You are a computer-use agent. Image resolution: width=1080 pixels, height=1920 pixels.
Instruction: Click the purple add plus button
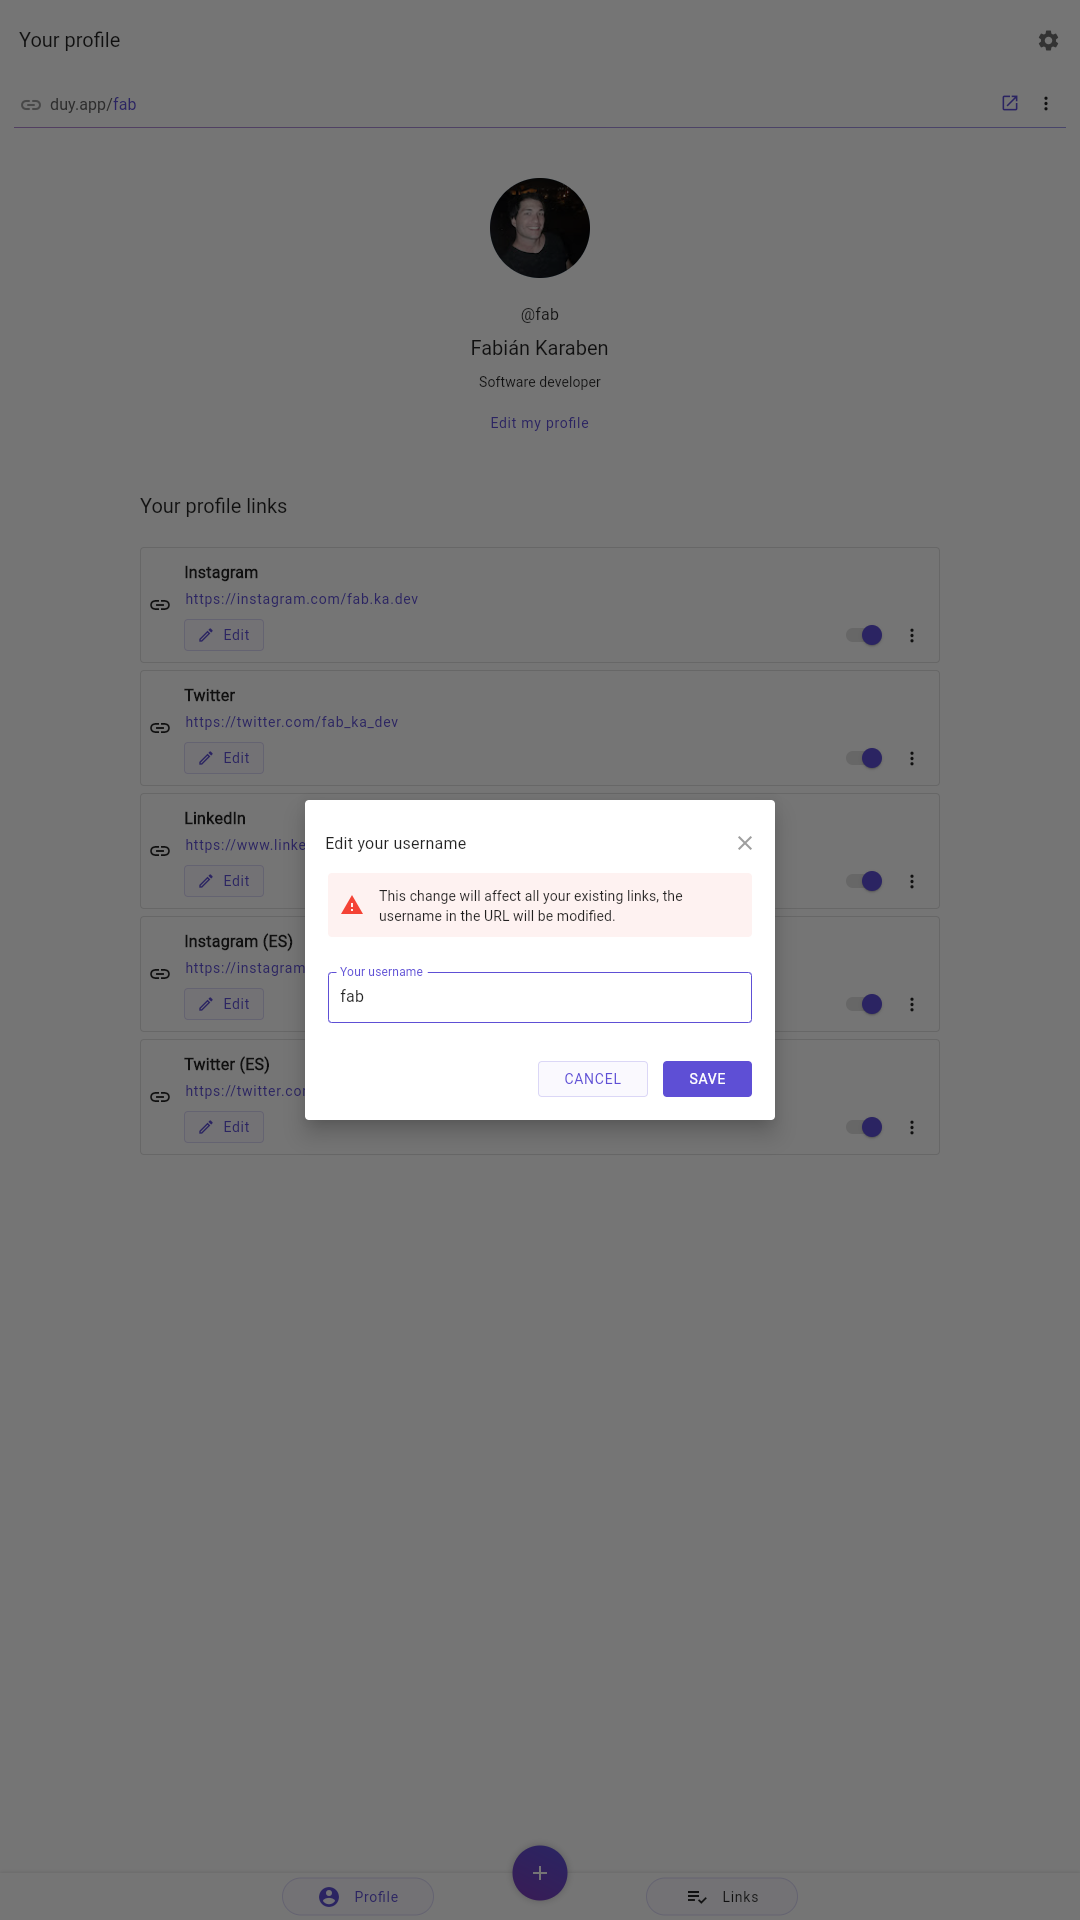point(540,1873)
